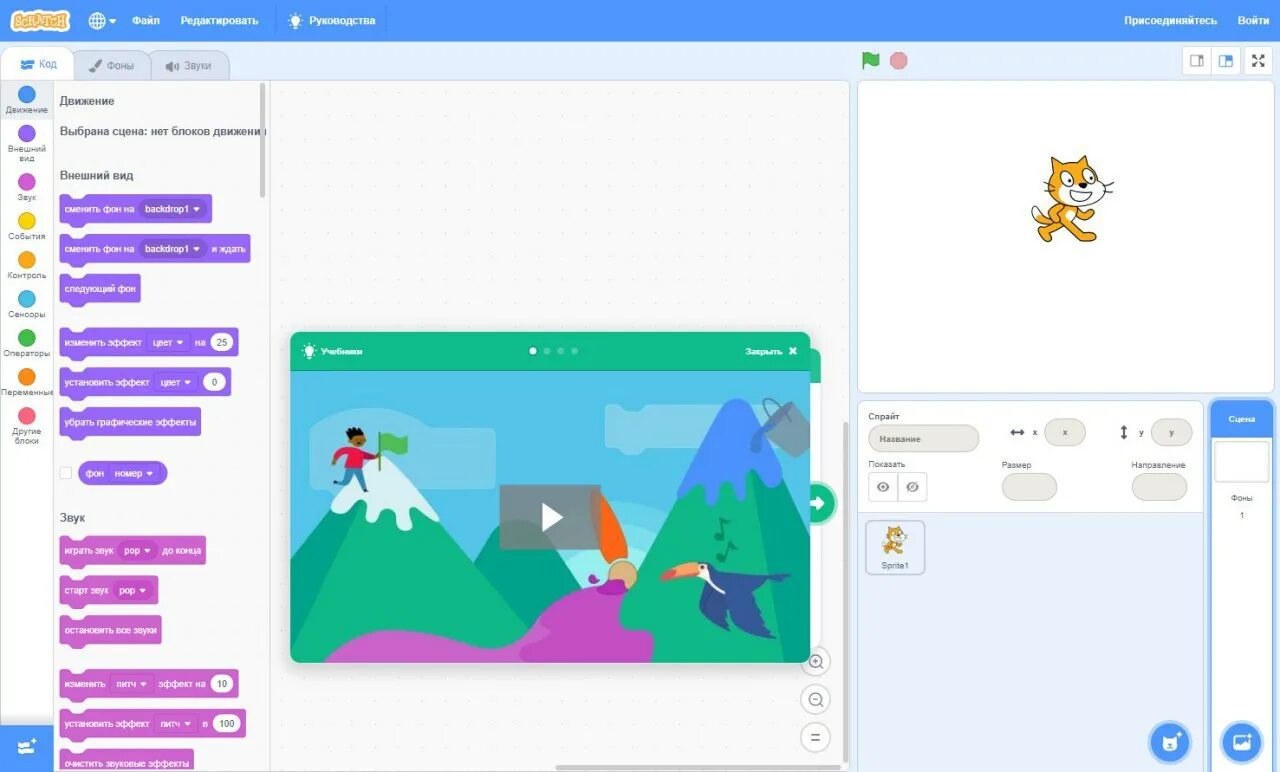Click the Войти link
Image resolution: width=1280 pixels, height=772 pixels.
point(1253,20)
